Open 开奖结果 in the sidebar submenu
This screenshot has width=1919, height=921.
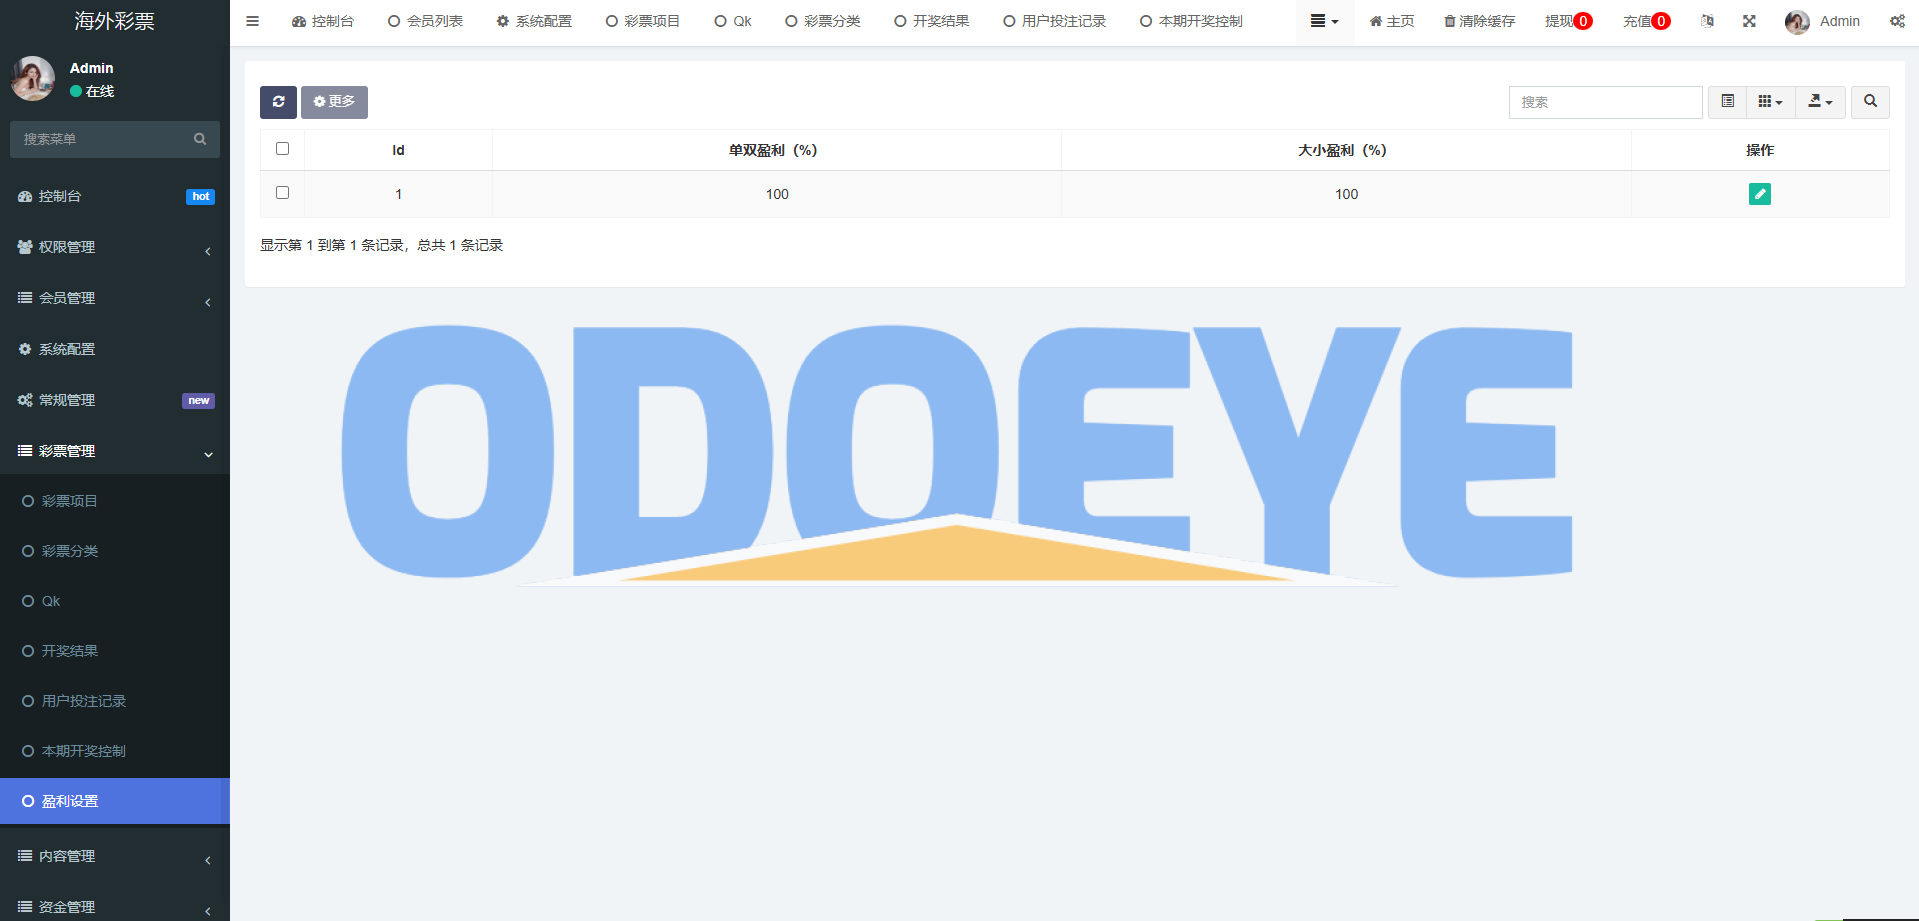coord(115,651)
